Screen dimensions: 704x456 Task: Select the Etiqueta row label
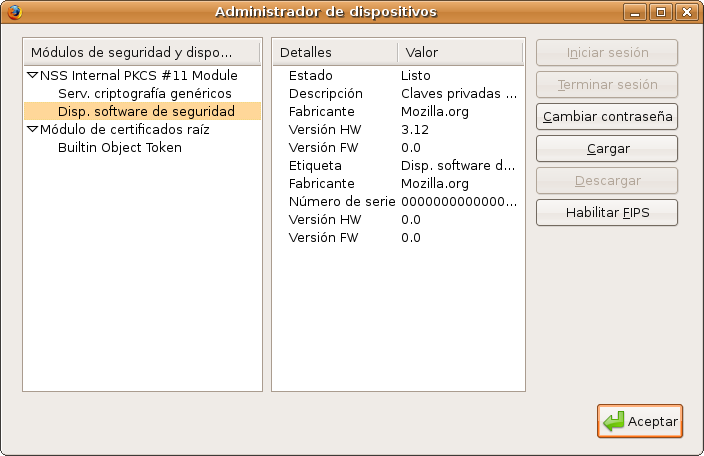coord(315,165)
